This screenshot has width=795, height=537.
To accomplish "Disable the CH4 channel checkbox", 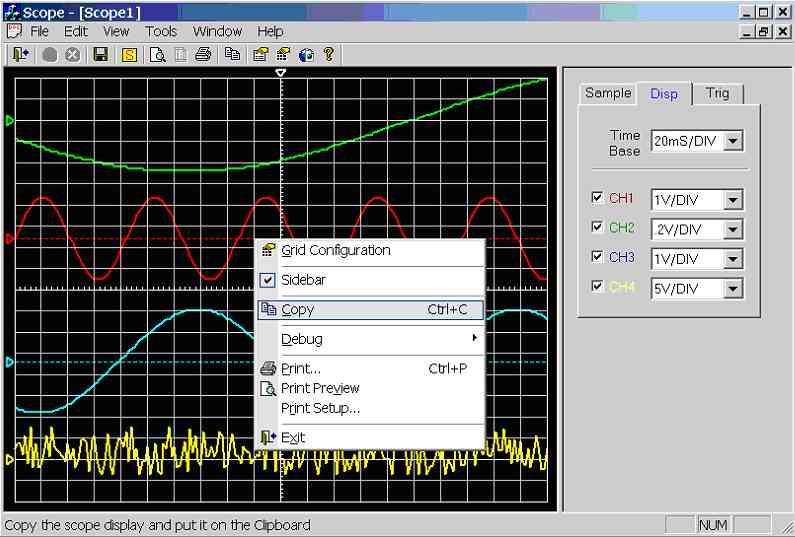I will 598,287.
